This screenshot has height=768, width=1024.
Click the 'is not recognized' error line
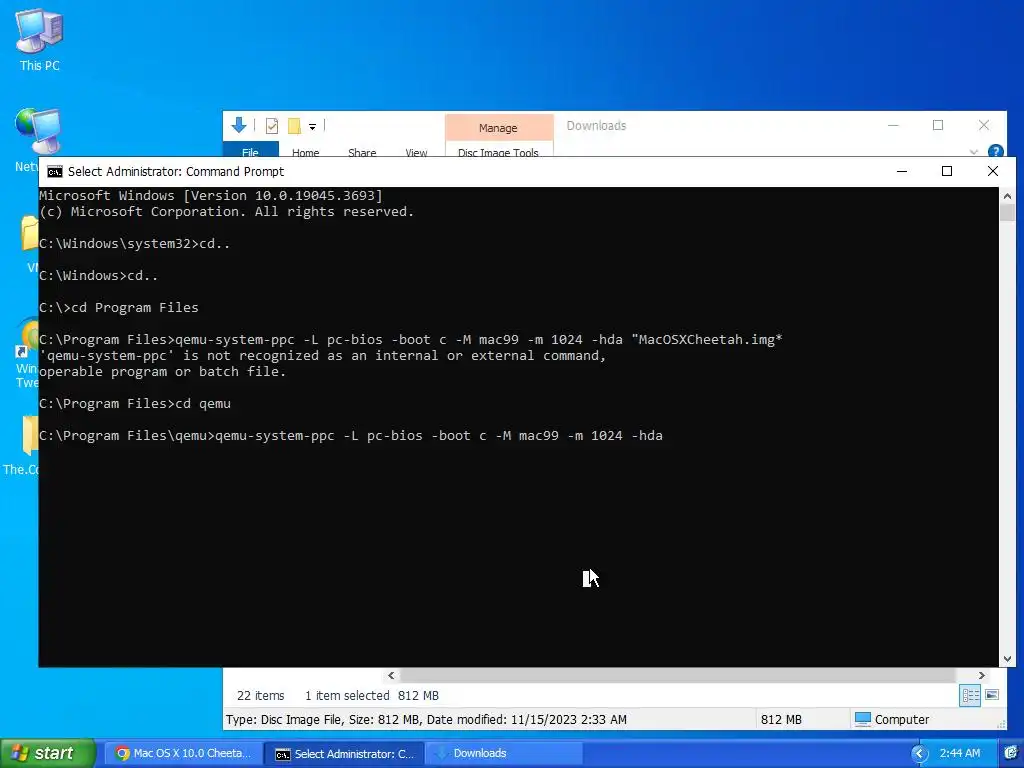pyautogui.click(x=323, y=356)
